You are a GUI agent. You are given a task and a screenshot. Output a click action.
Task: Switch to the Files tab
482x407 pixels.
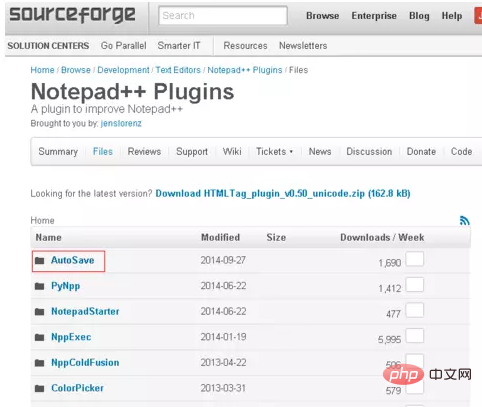click(103, 152)
